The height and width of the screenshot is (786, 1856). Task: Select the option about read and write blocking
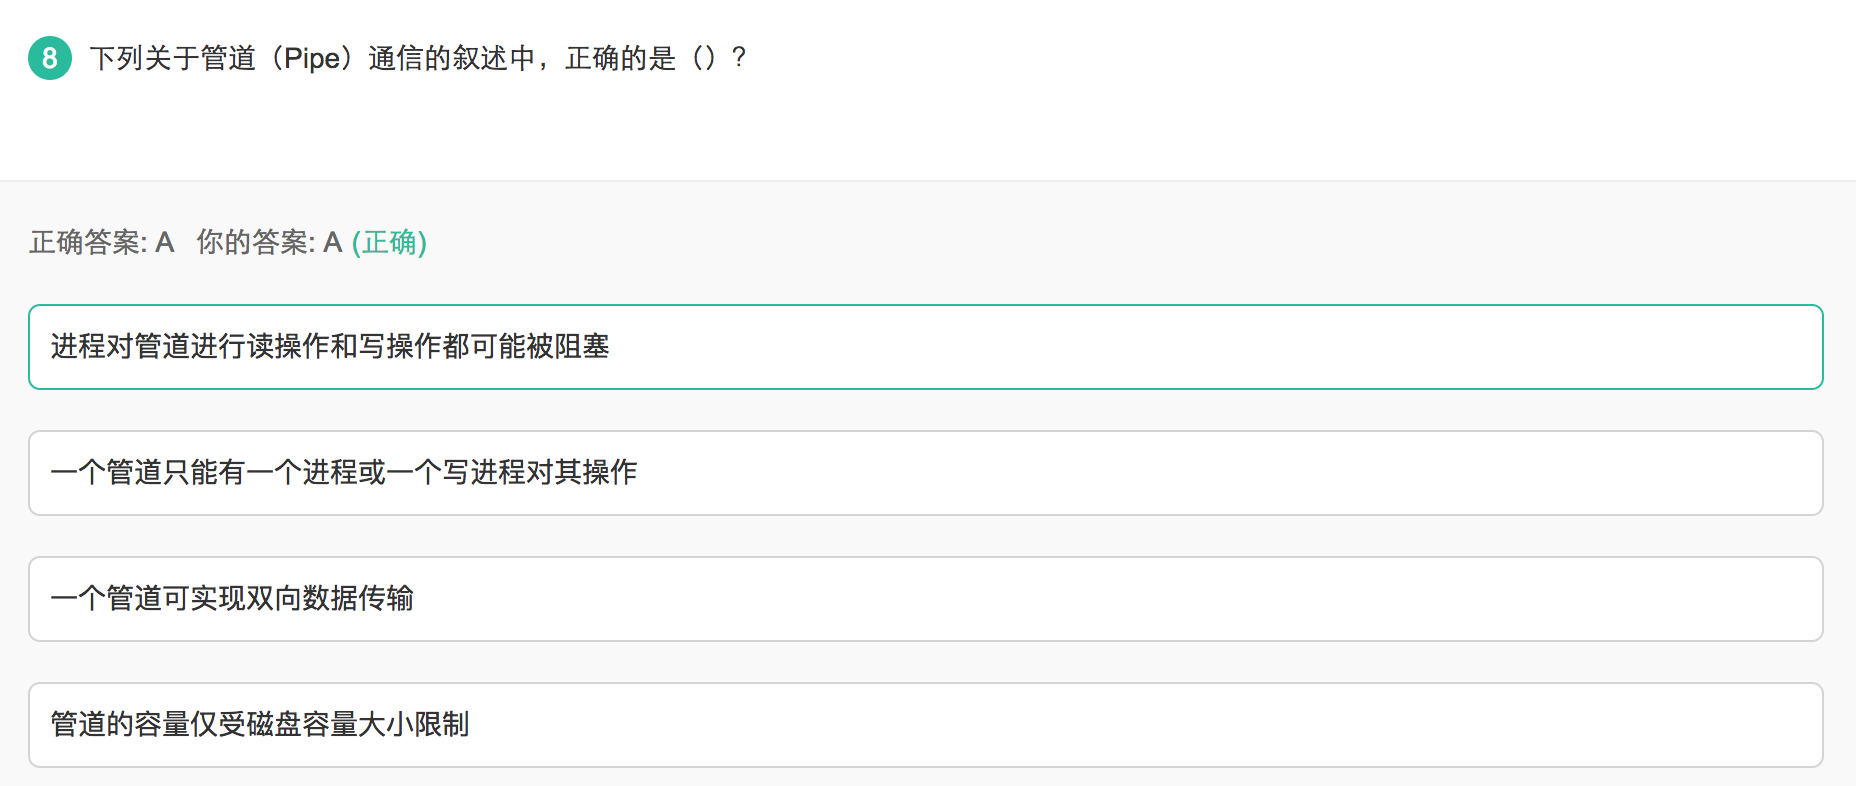[925, 347]
